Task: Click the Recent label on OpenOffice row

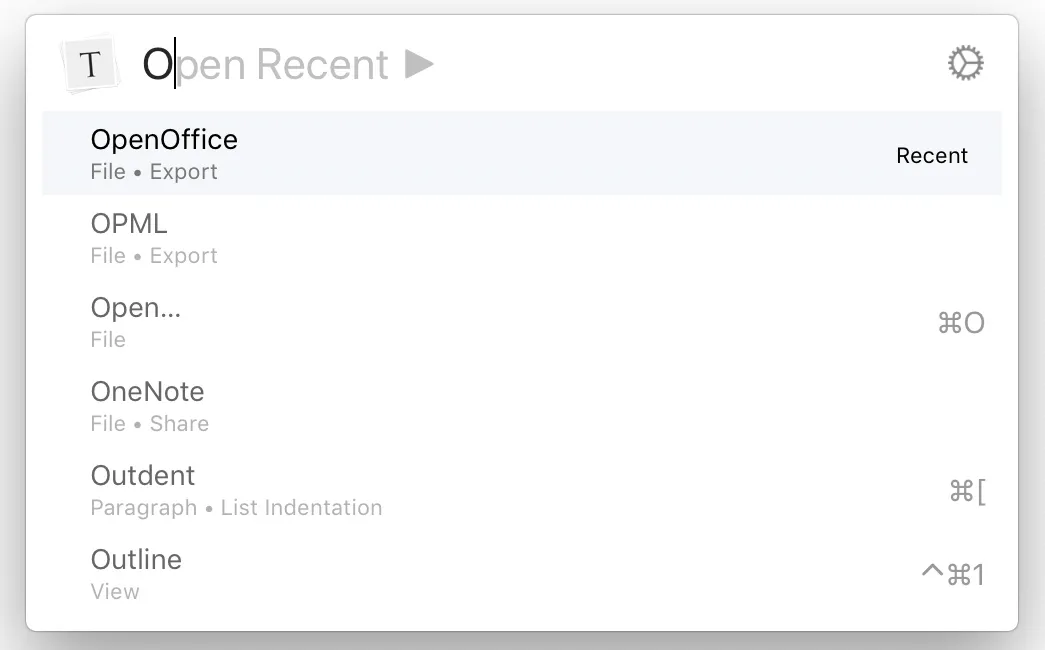Action: [932, 156]
